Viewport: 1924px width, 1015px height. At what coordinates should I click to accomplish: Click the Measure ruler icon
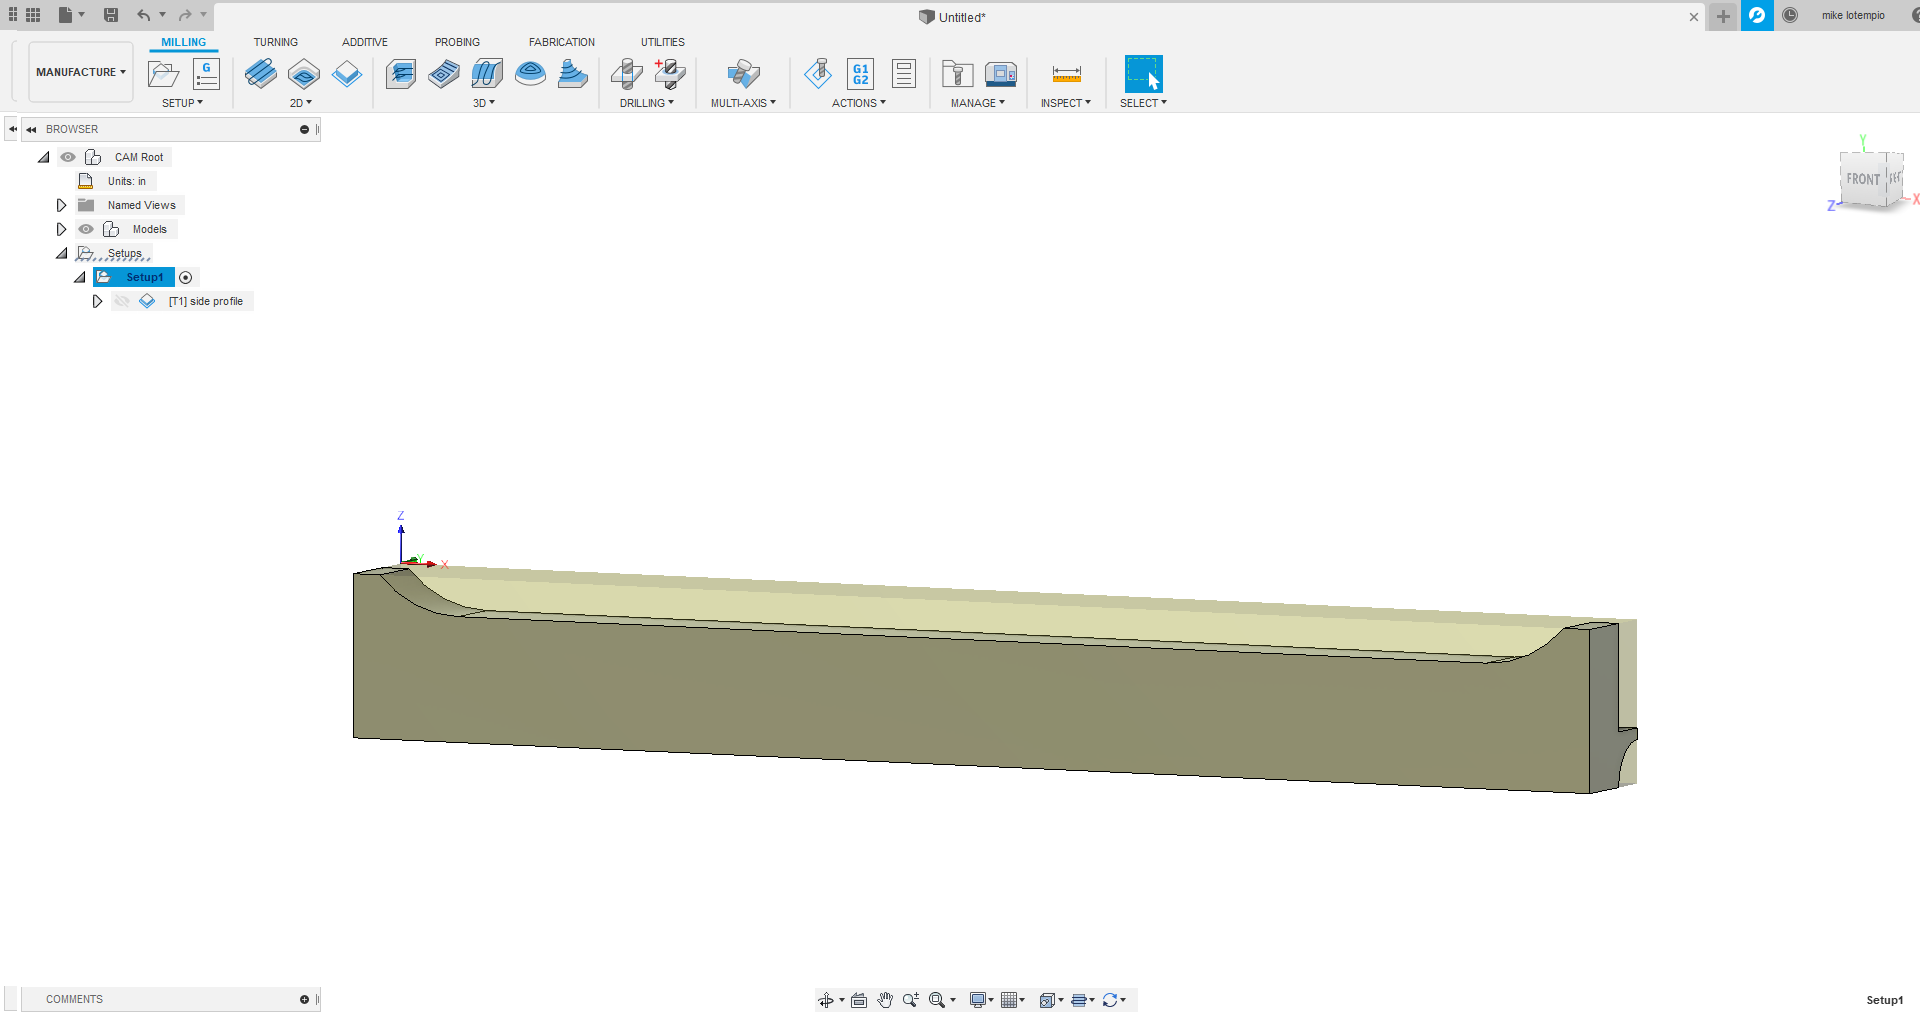coord(1066,74)
